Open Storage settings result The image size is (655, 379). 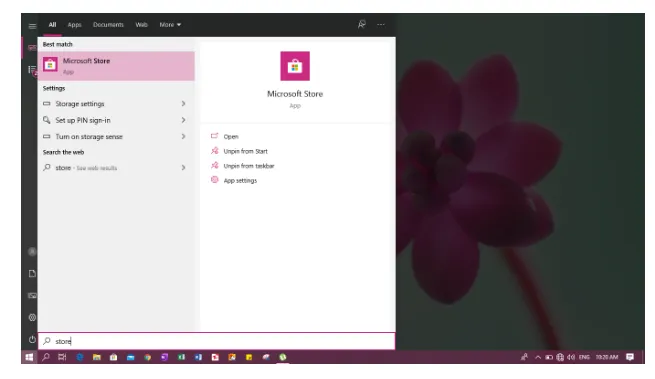tap(116, 104)
